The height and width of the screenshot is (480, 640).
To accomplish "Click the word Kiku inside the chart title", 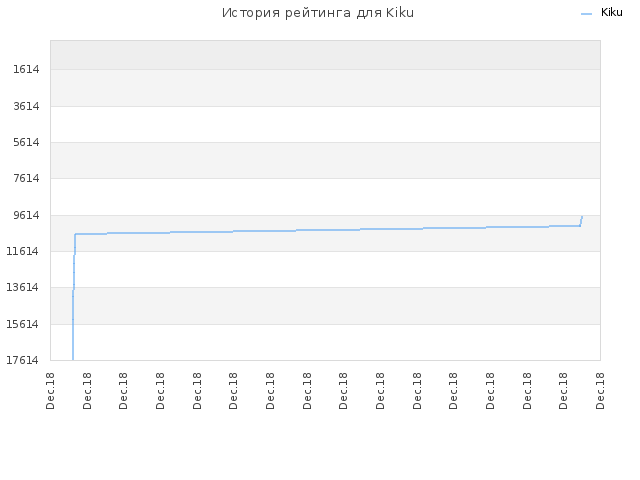I will click(x=400, y=13).
